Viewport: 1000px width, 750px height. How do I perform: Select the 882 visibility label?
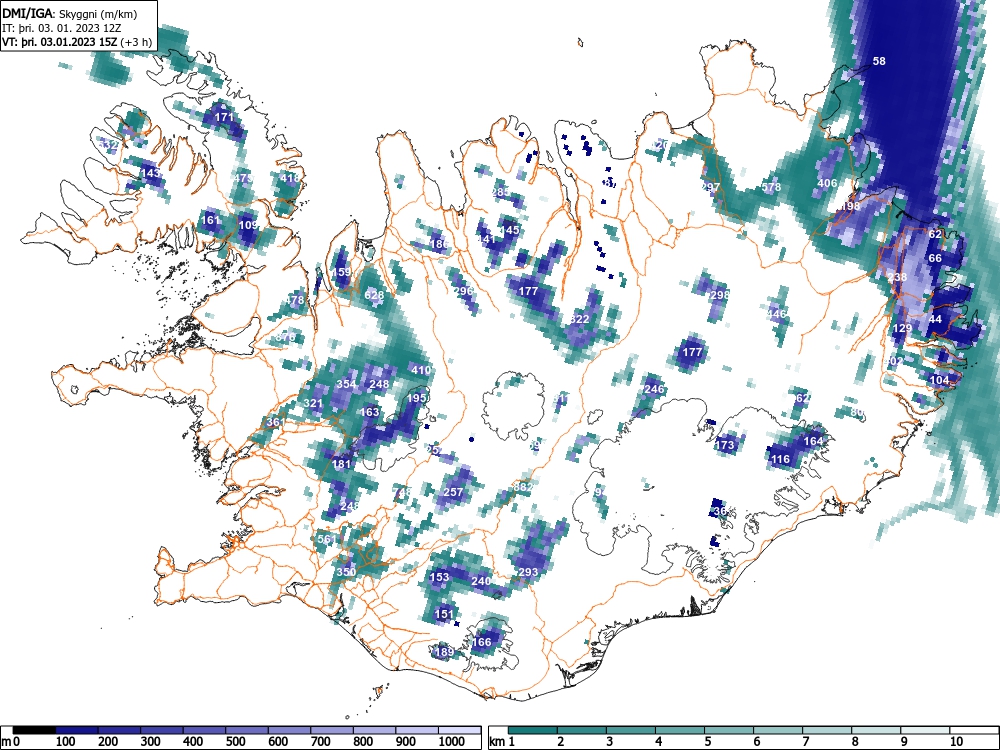522,487
